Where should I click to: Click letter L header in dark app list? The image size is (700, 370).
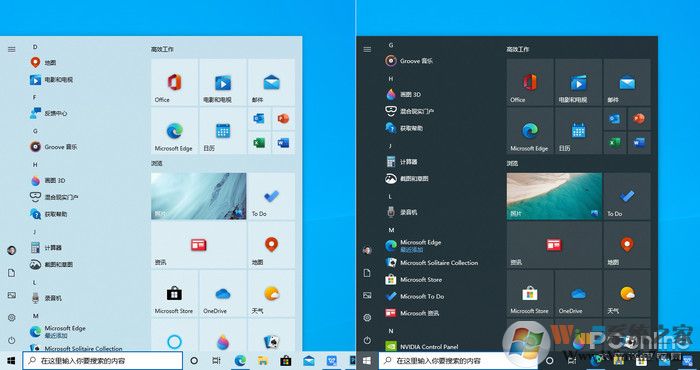coord(390,196)
